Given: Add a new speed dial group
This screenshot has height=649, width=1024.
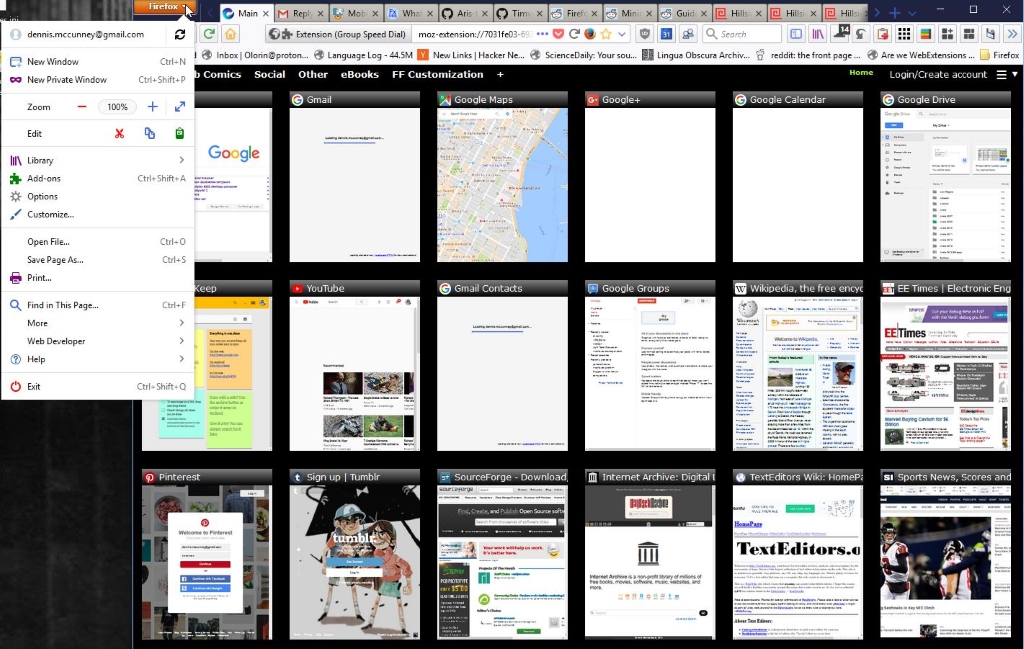Looking at the screenshot, I should point(500,74).
